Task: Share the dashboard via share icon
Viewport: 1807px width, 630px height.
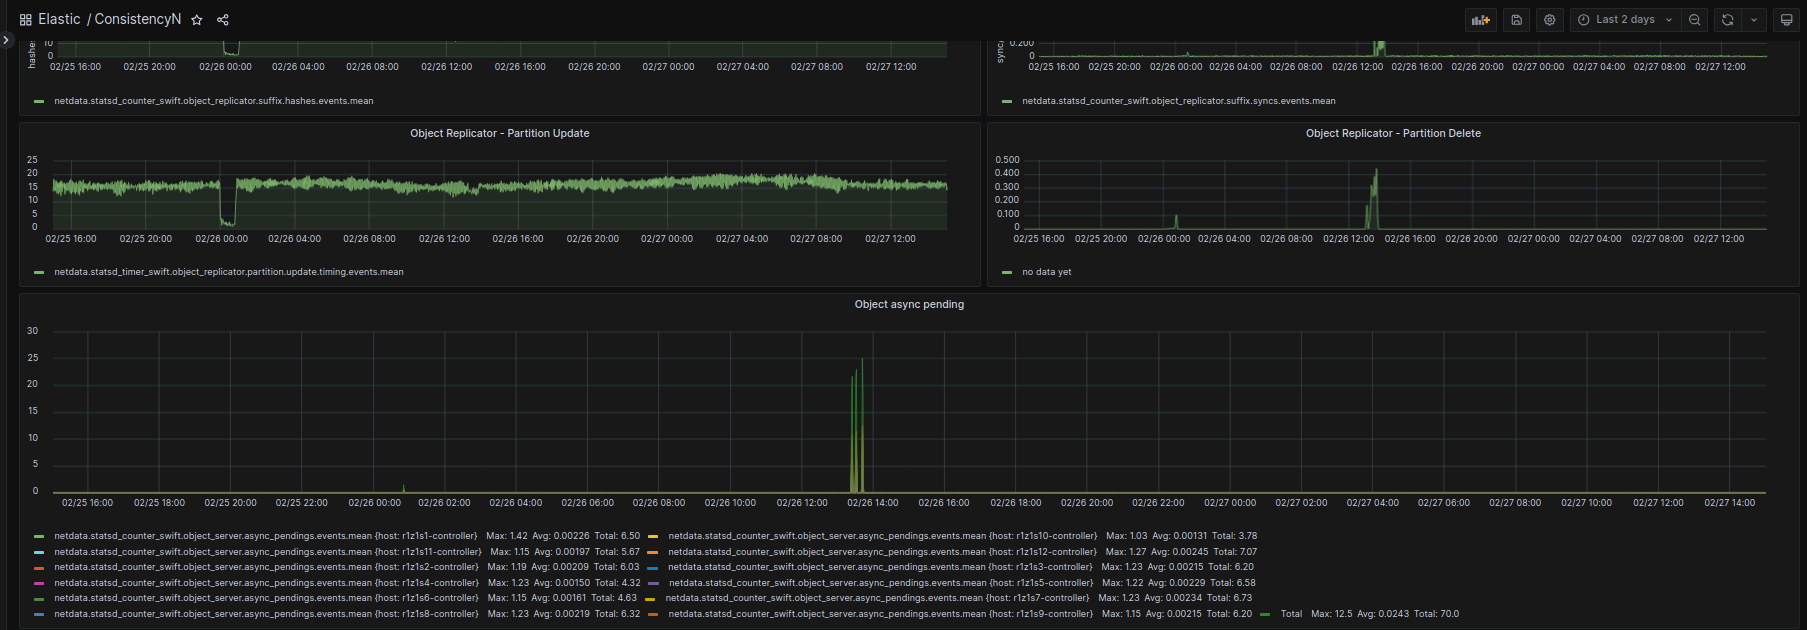Action: (223, 20)
